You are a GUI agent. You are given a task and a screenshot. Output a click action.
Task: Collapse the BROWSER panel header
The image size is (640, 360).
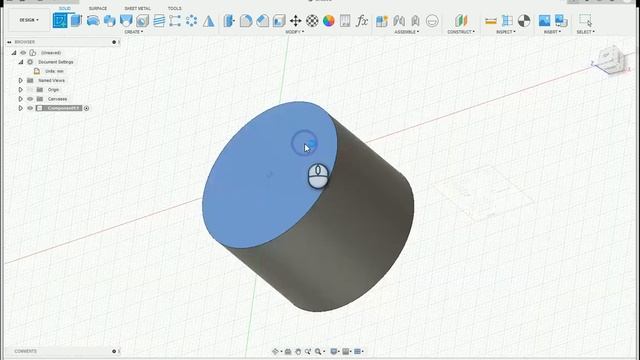[x=9, y=42]
